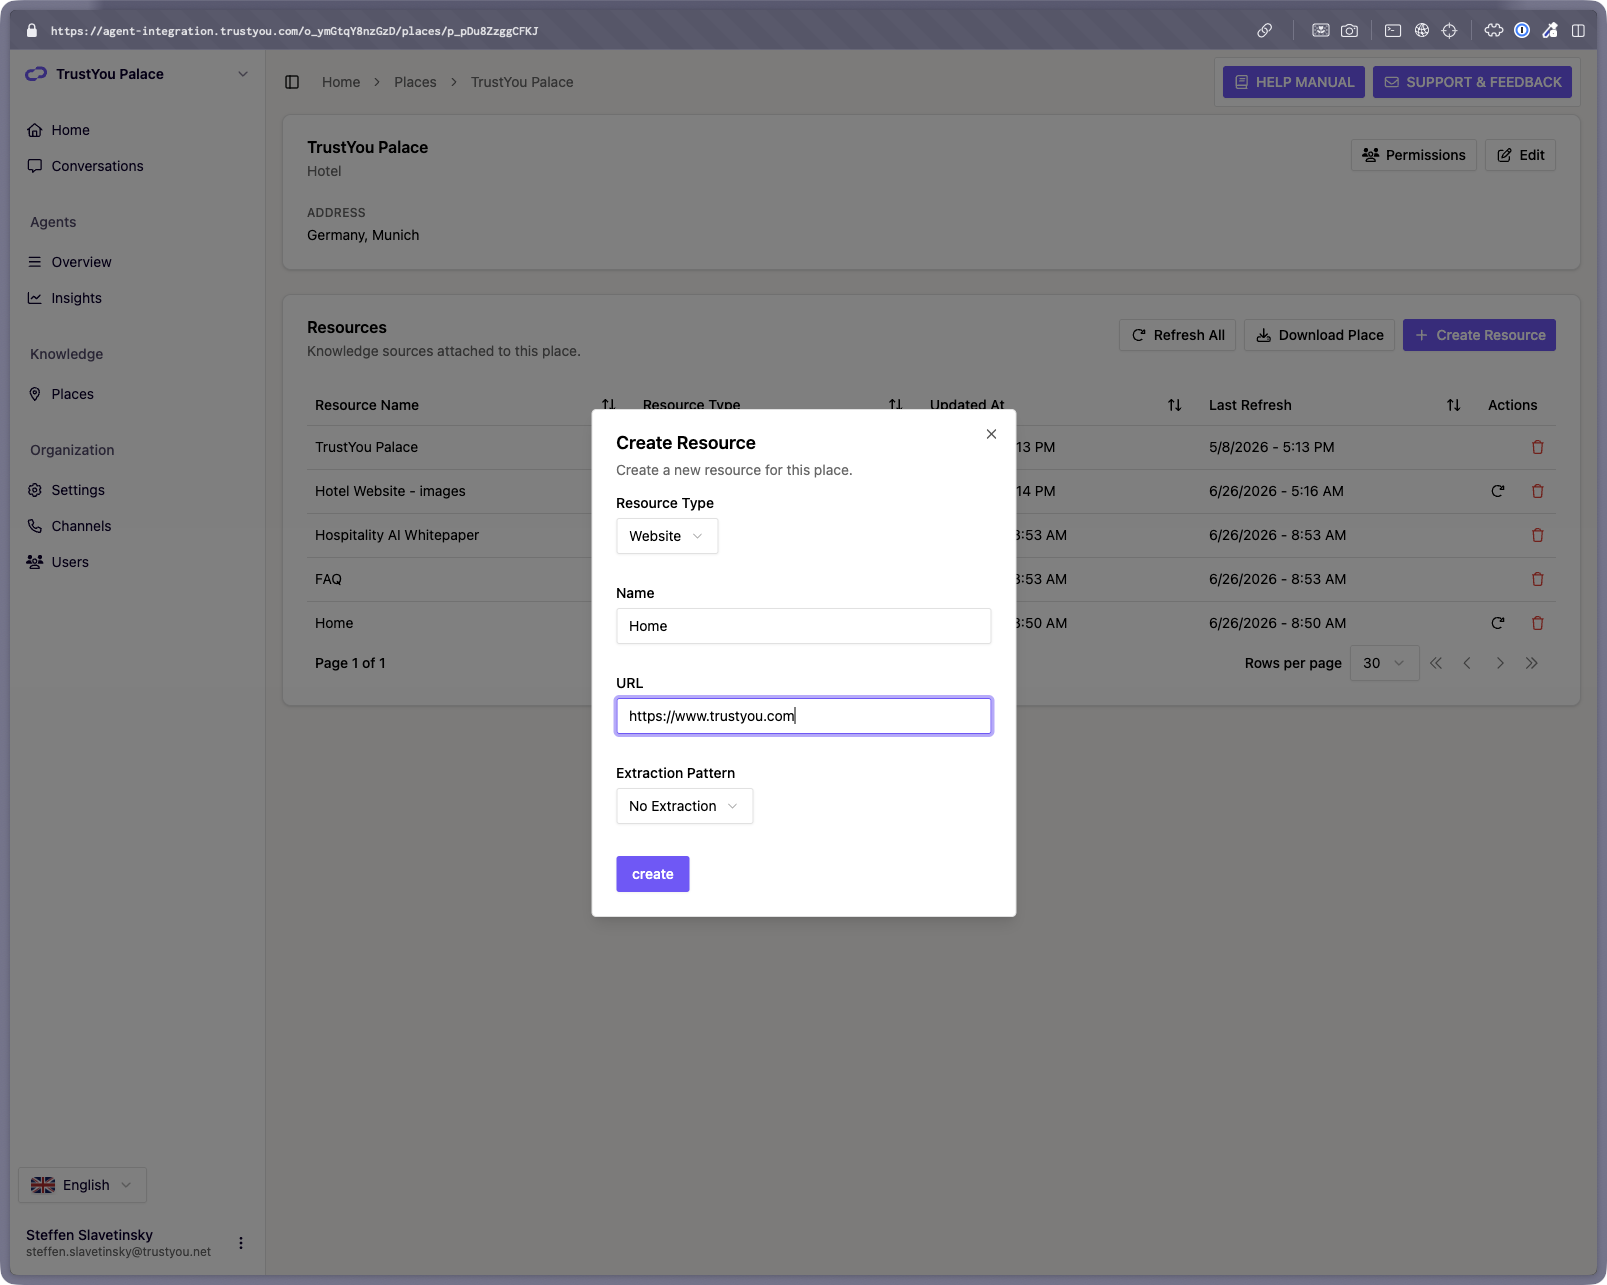
Task: Click the create button
Action: pyautogui.click(x=653, y=874)
